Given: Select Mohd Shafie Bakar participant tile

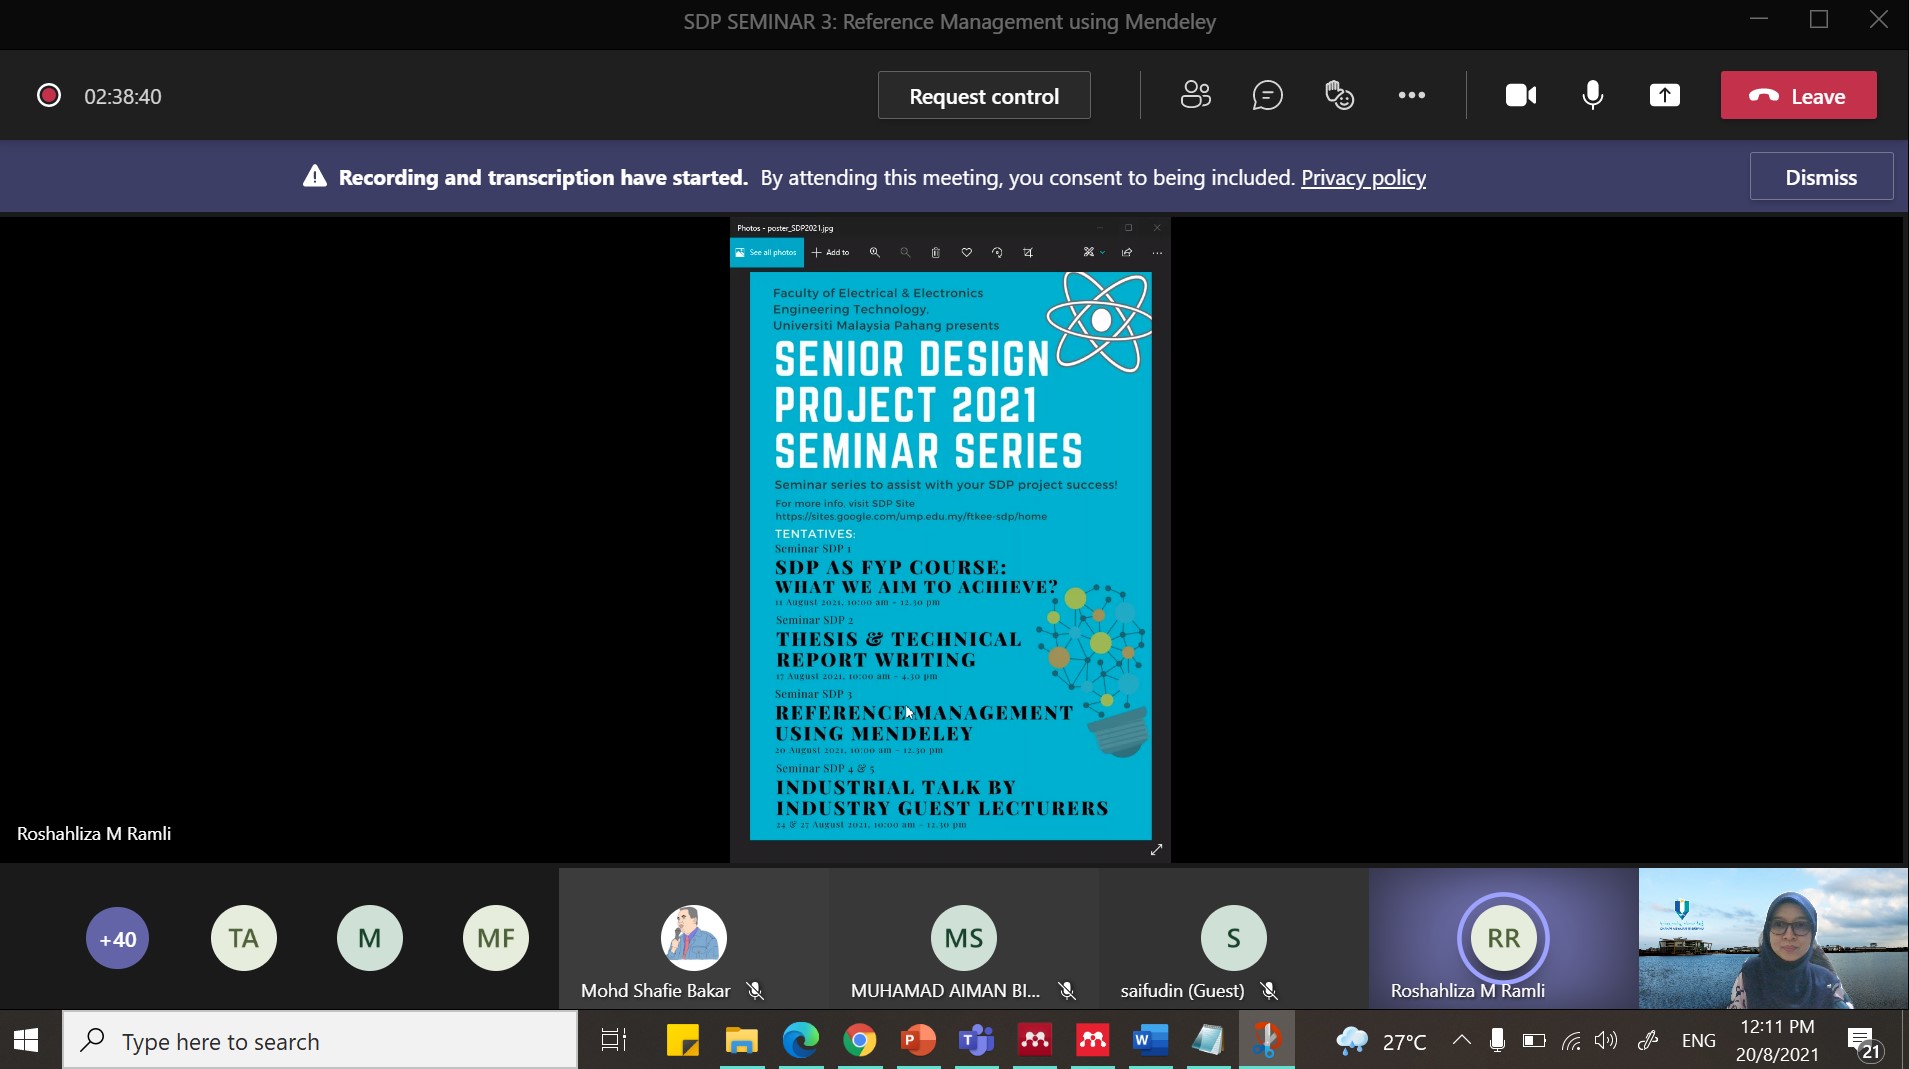Looking at the screenshot, I should tap(694, 938).
